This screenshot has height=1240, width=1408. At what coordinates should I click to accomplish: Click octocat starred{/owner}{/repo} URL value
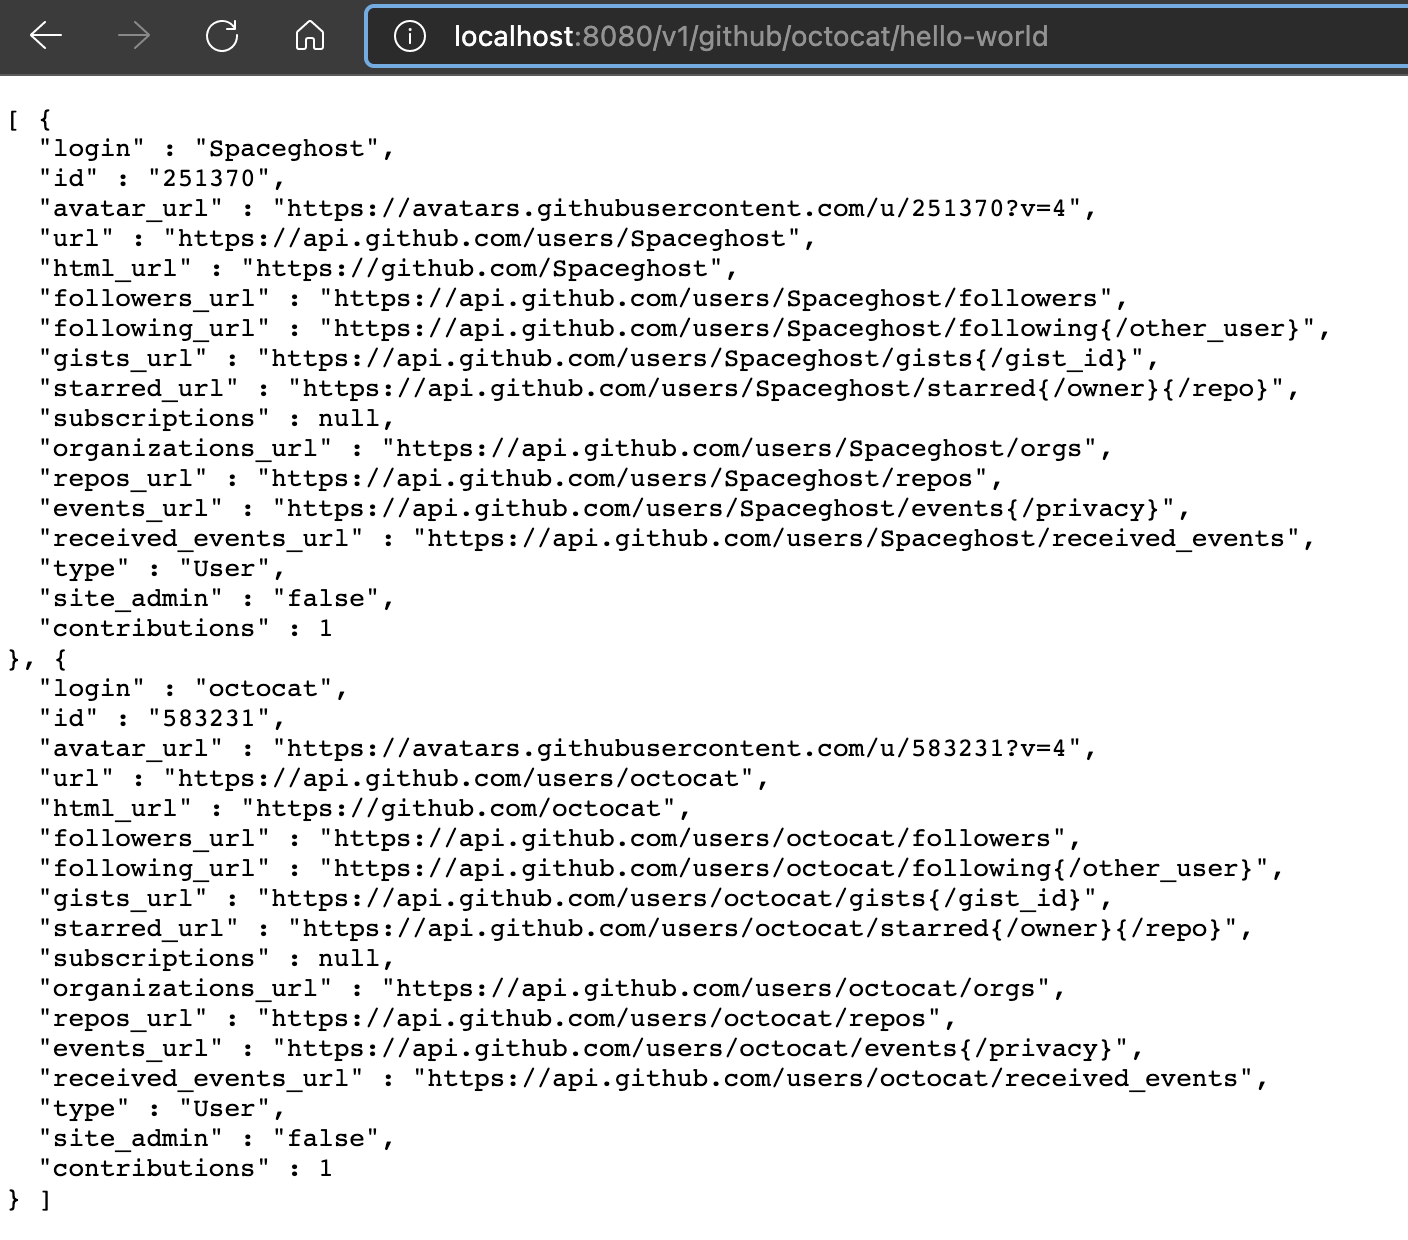tap(764, 929)
